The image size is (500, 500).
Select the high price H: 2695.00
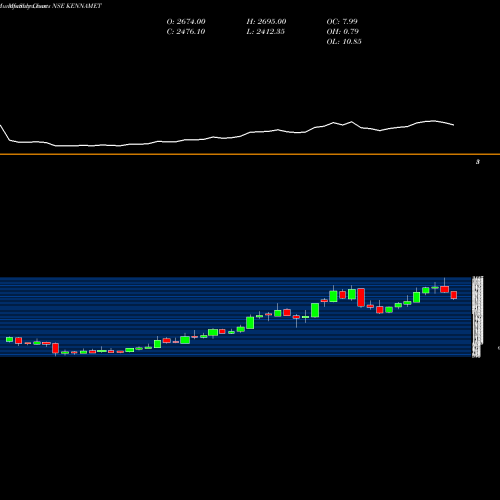(266, 22)
